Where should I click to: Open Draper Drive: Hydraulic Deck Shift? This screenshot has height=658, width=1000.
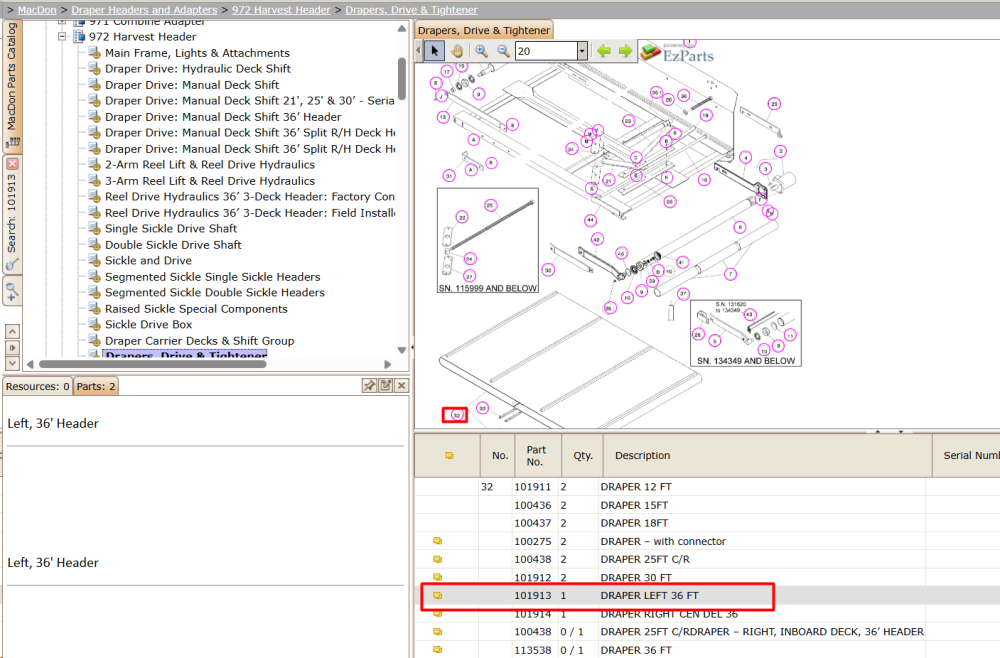[x=198, y=68]
